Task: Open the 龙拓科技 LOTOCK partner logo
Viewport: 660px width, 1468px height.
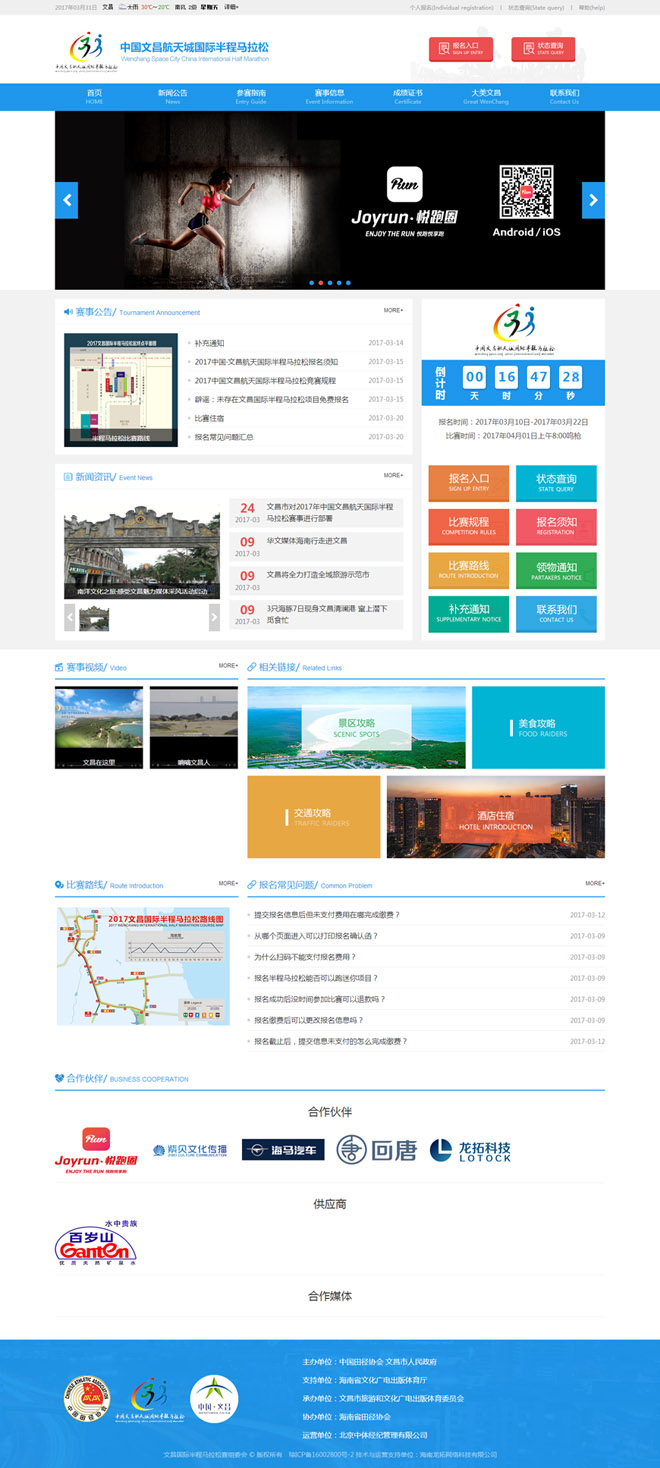Action: pos(470,1151)
